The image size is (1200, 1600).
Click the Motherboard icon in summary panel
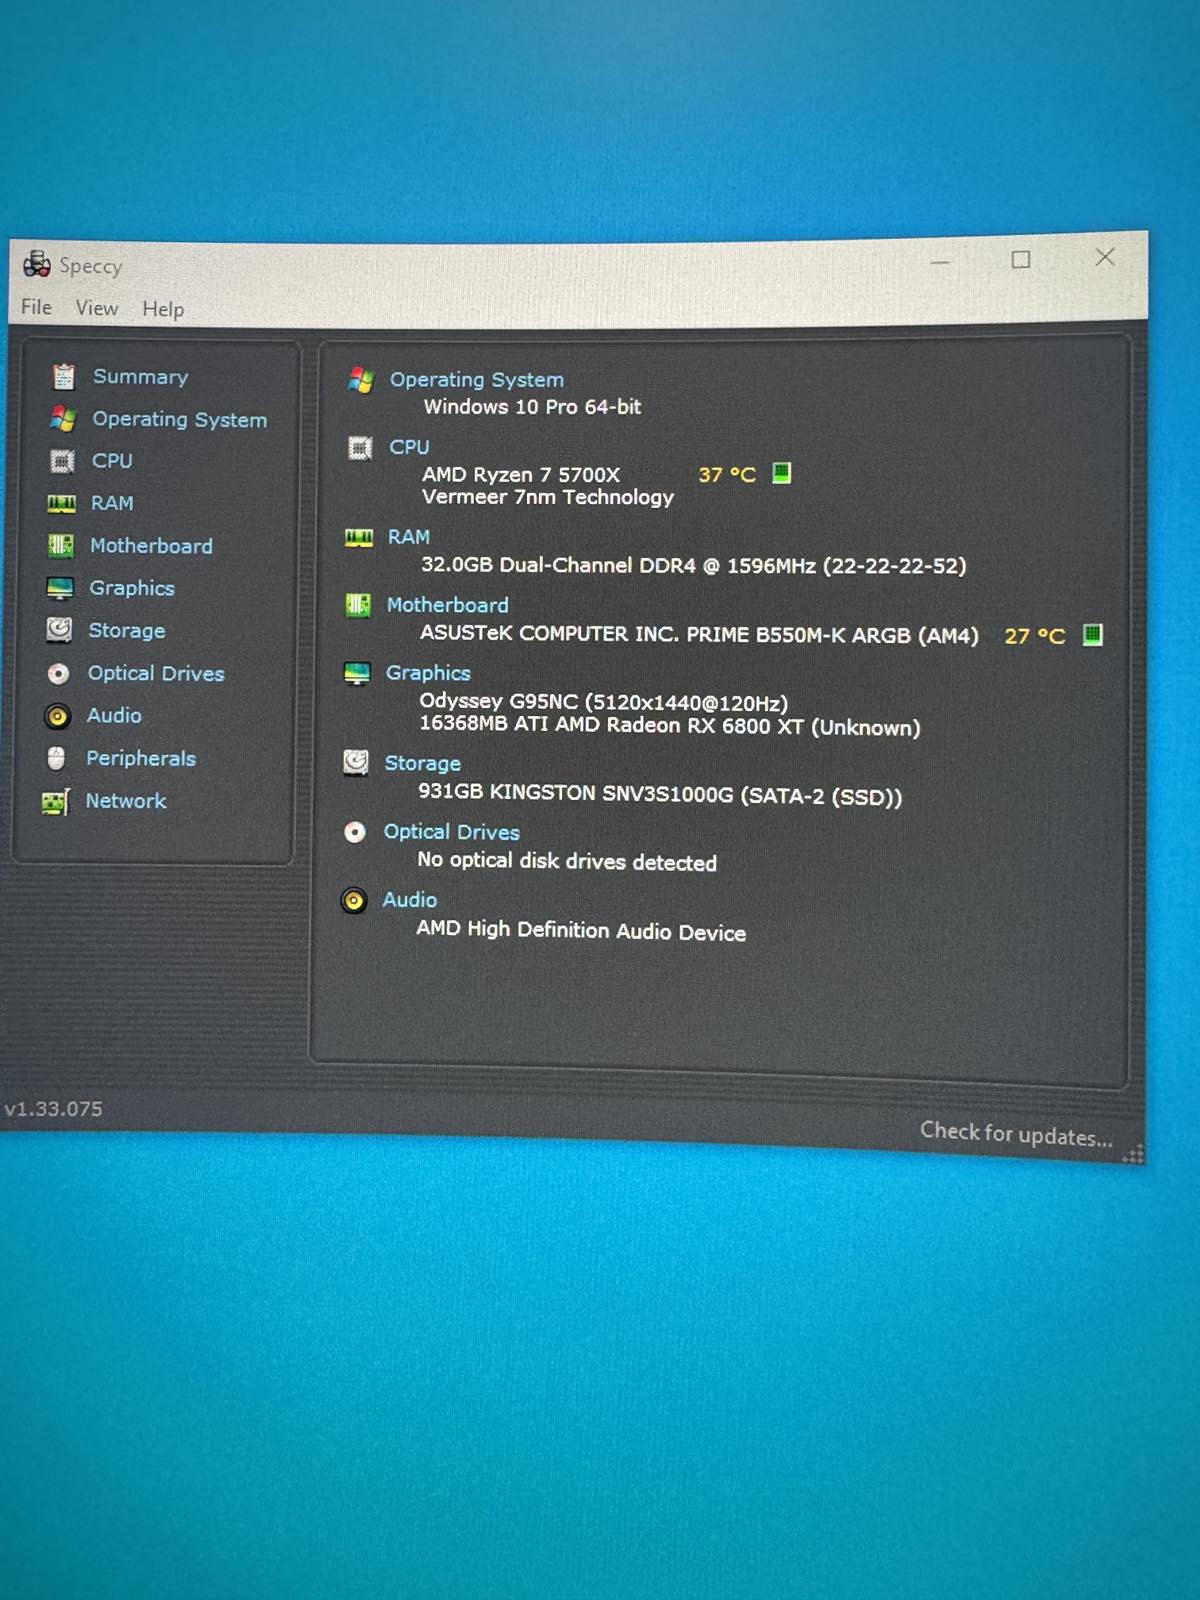point(358,605)
